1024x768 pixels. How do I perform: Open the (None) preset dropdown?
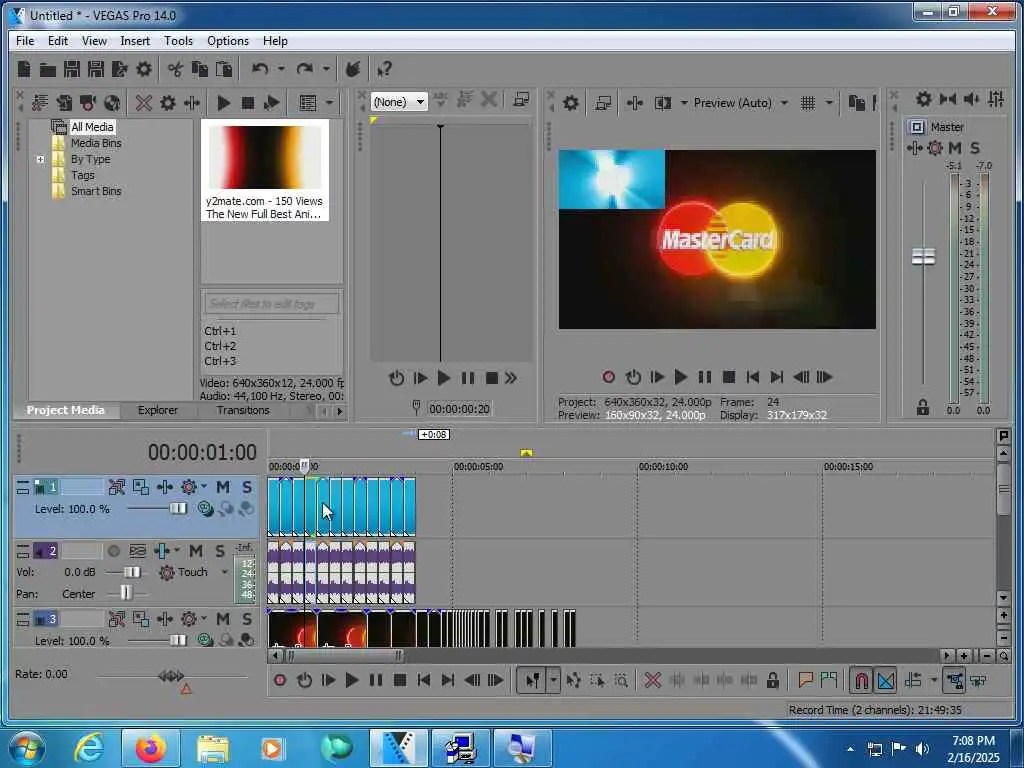[x=399, y=102]
